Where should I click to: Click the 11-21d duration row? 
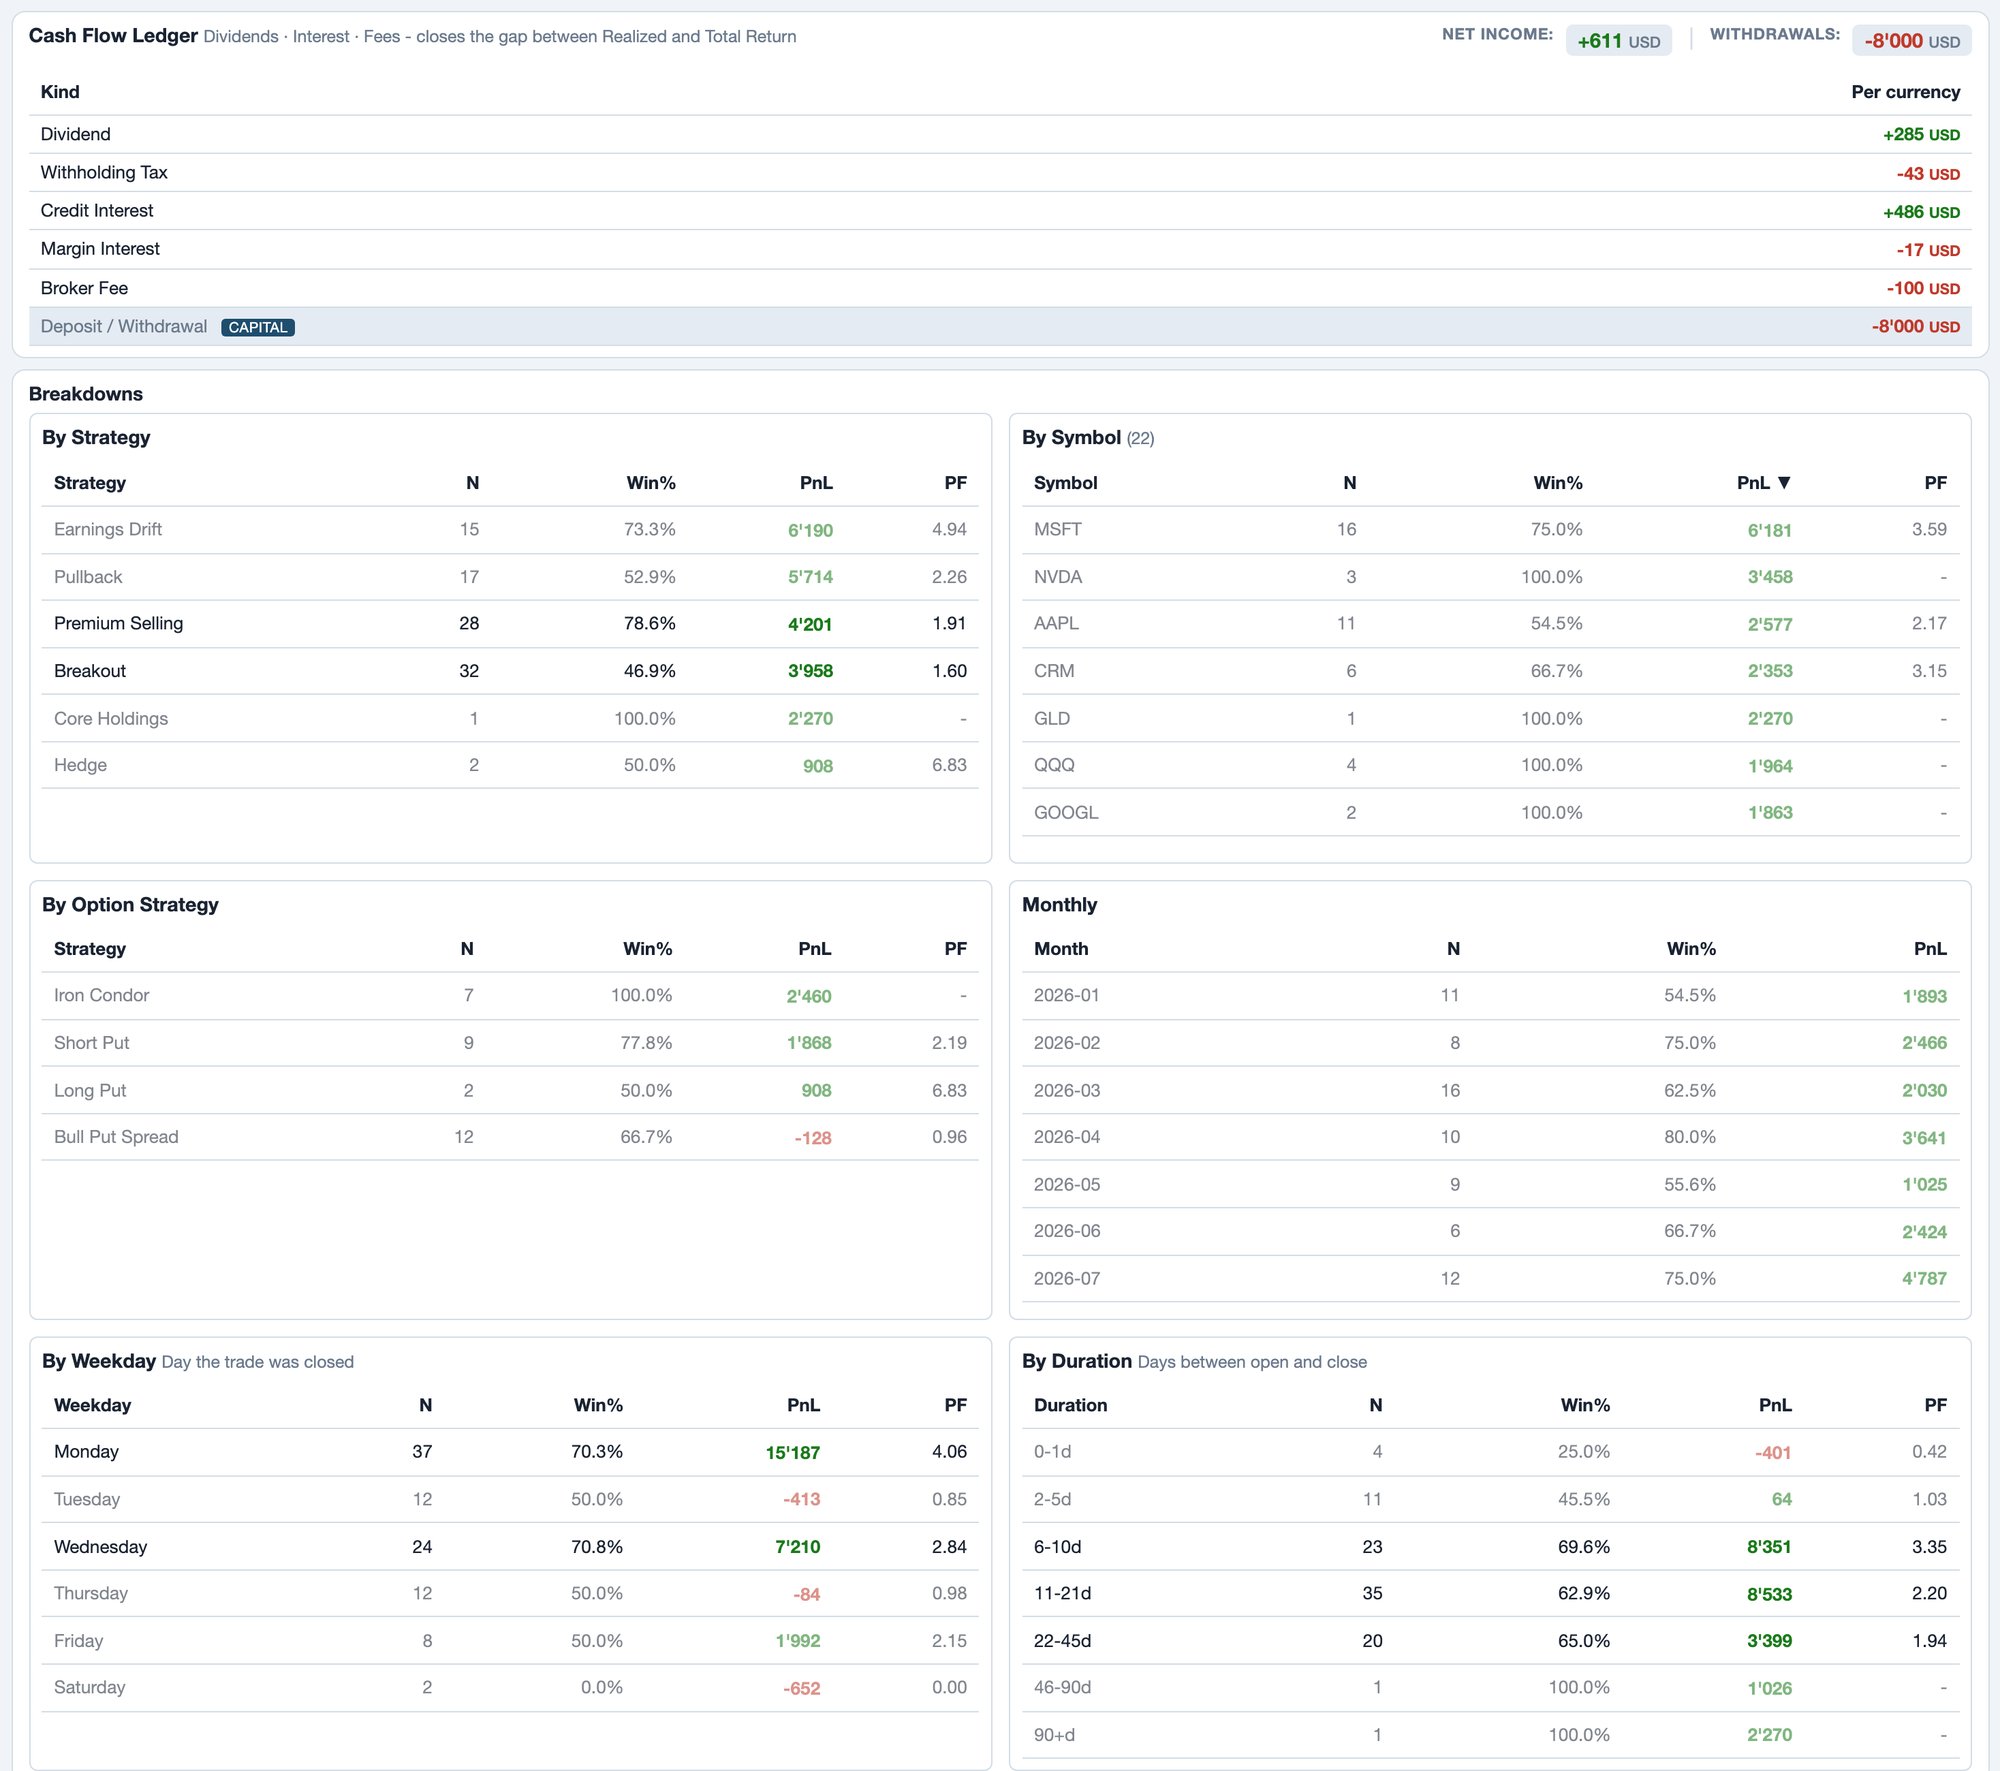[1490, 1594]
